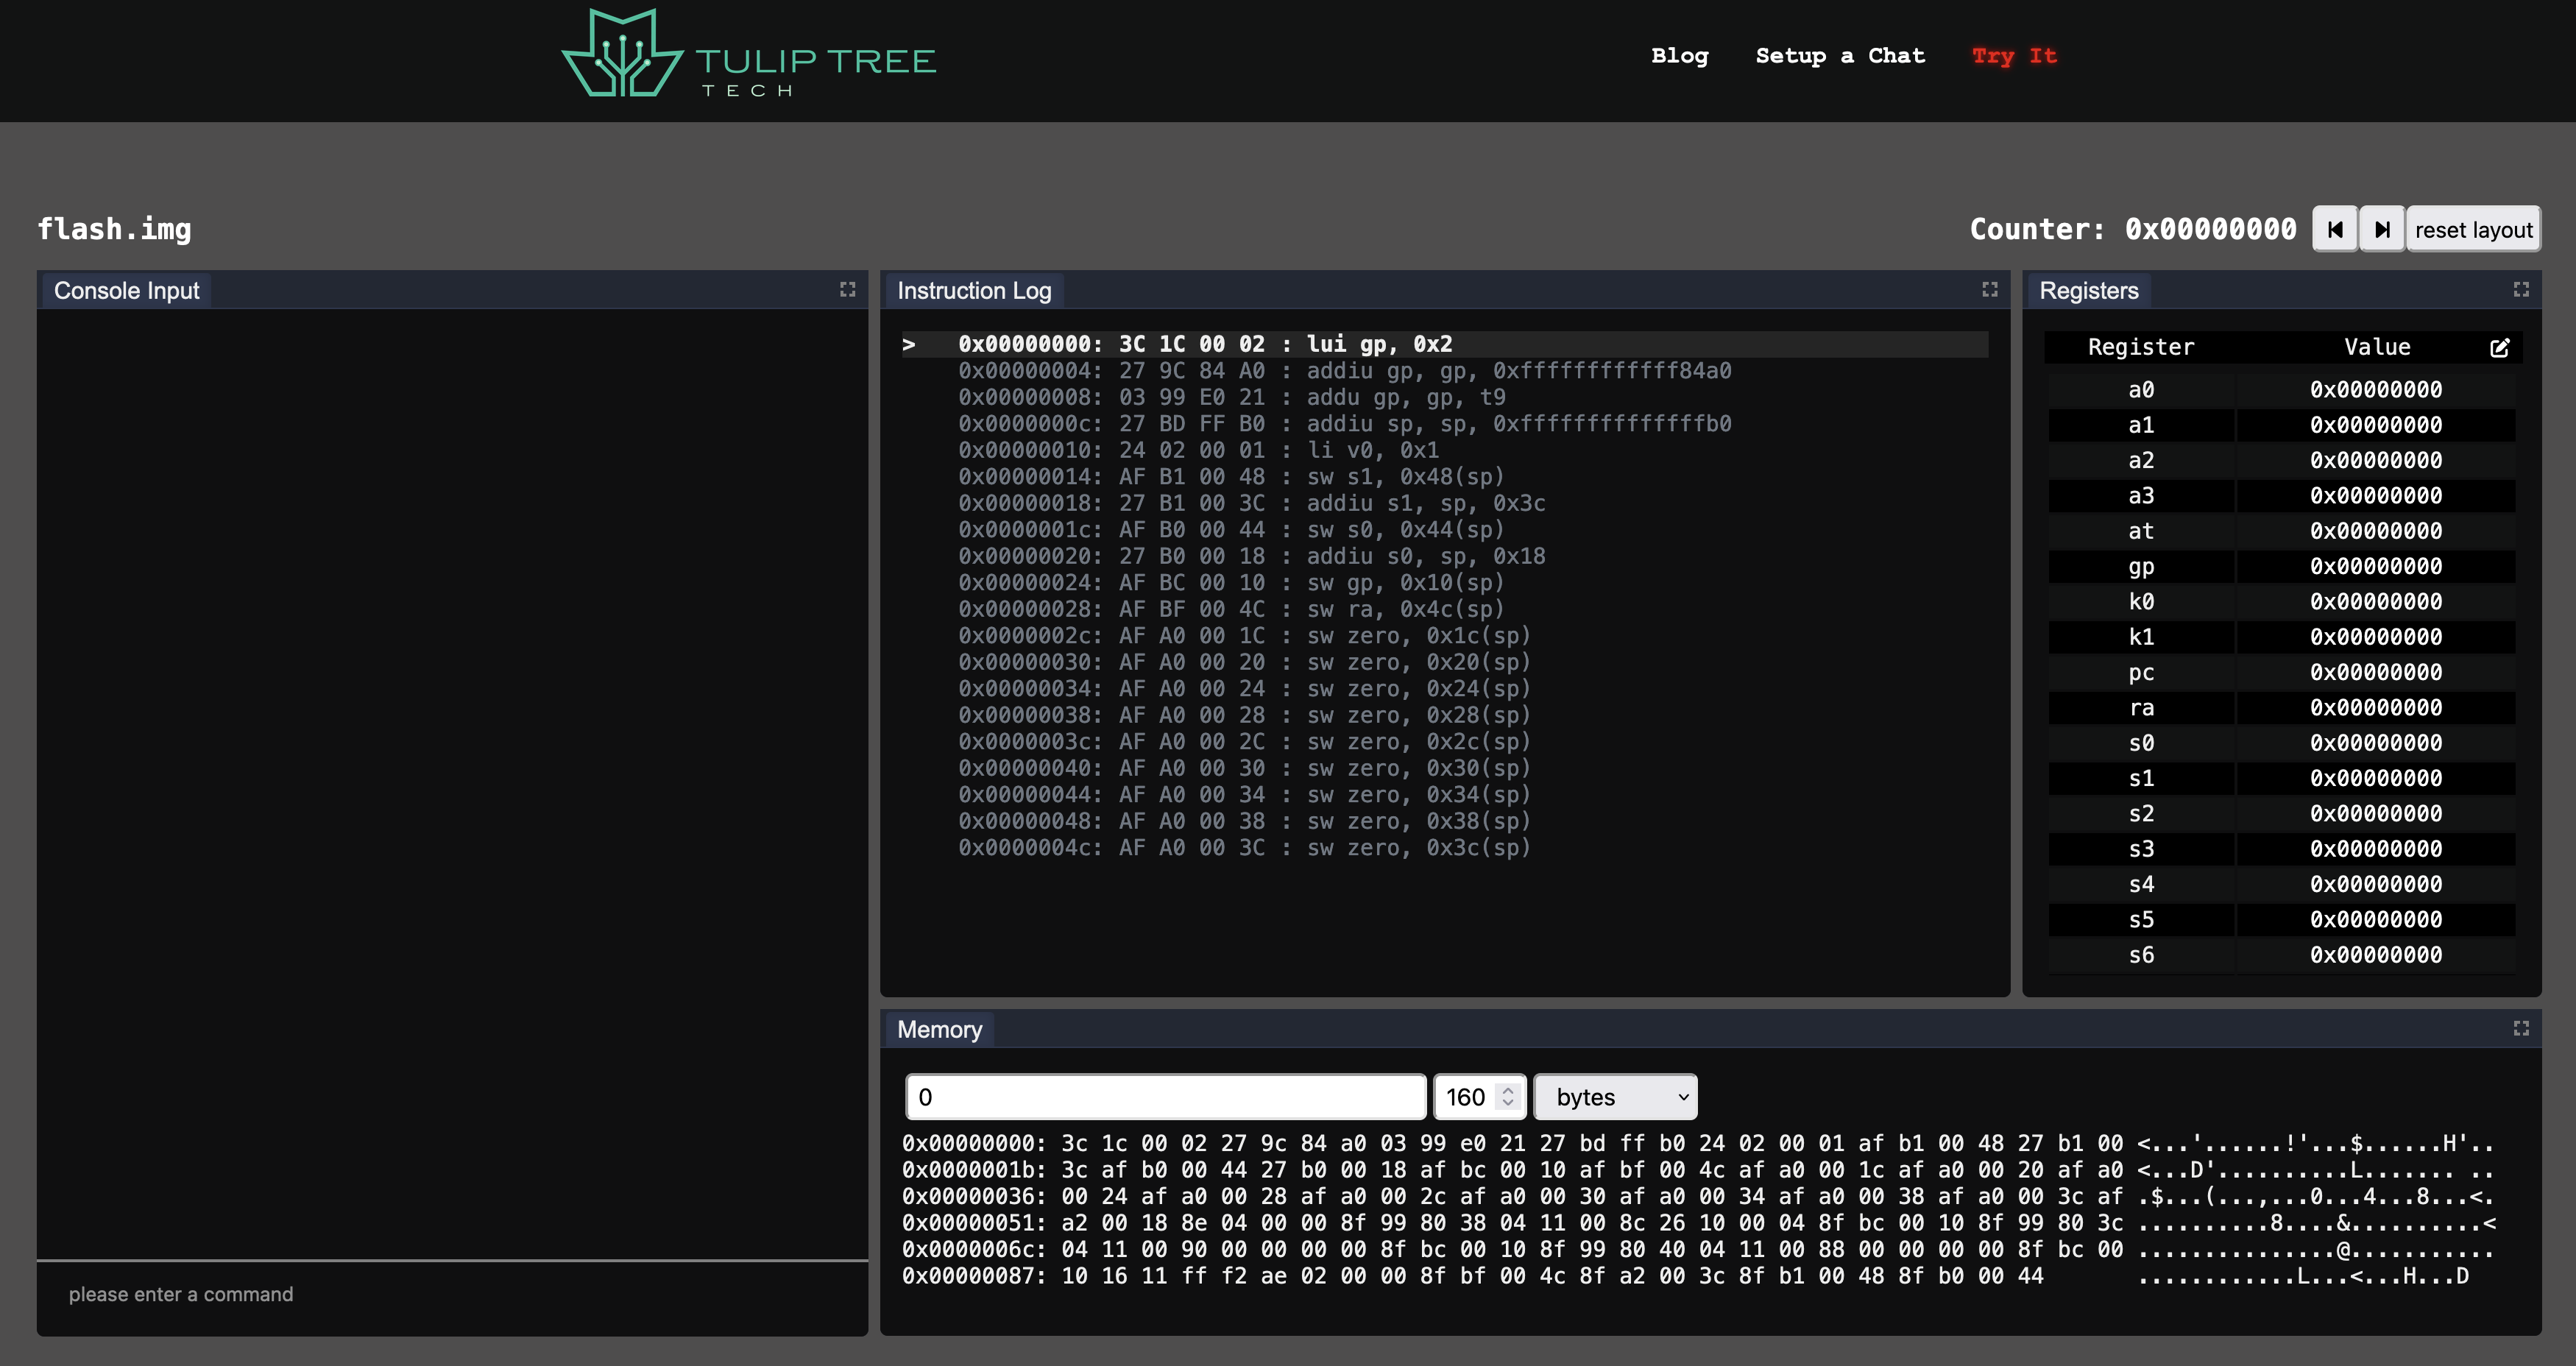This screenshot has width=2576, height=1366.
Task: Maximize the Registers panel
Action: 2520,289
